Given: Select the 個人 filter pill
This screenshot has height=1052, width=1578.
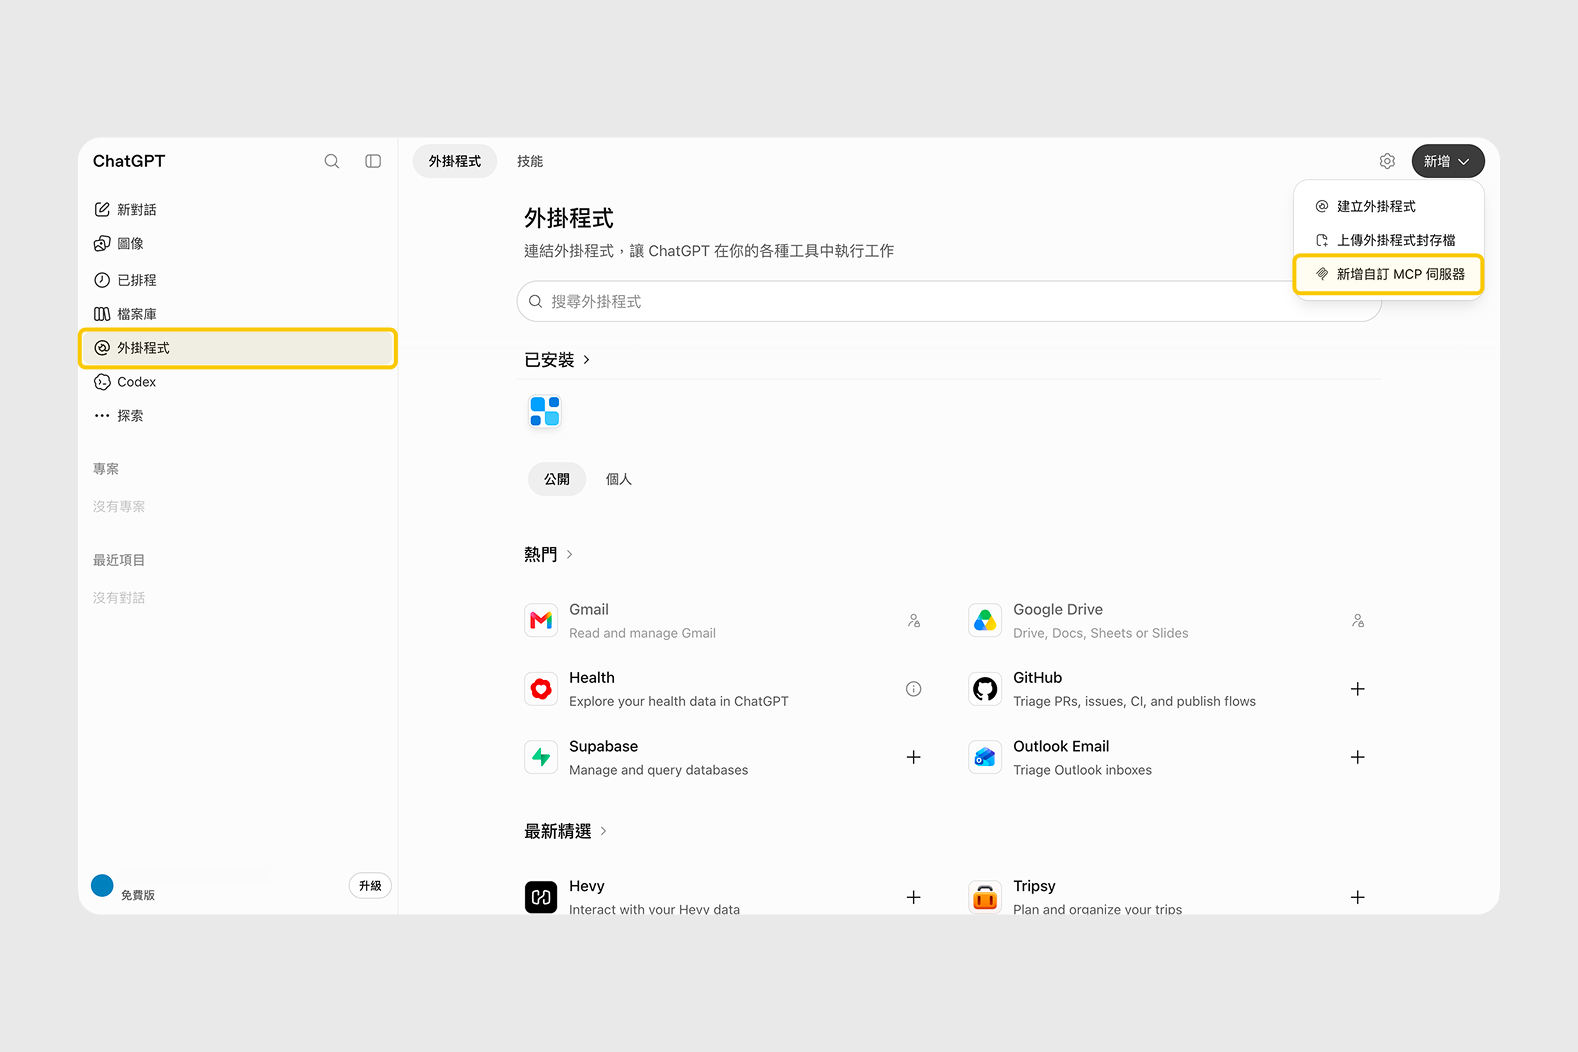Looking at the screenshot, I should pyautogui.click(x=619, y=479).
